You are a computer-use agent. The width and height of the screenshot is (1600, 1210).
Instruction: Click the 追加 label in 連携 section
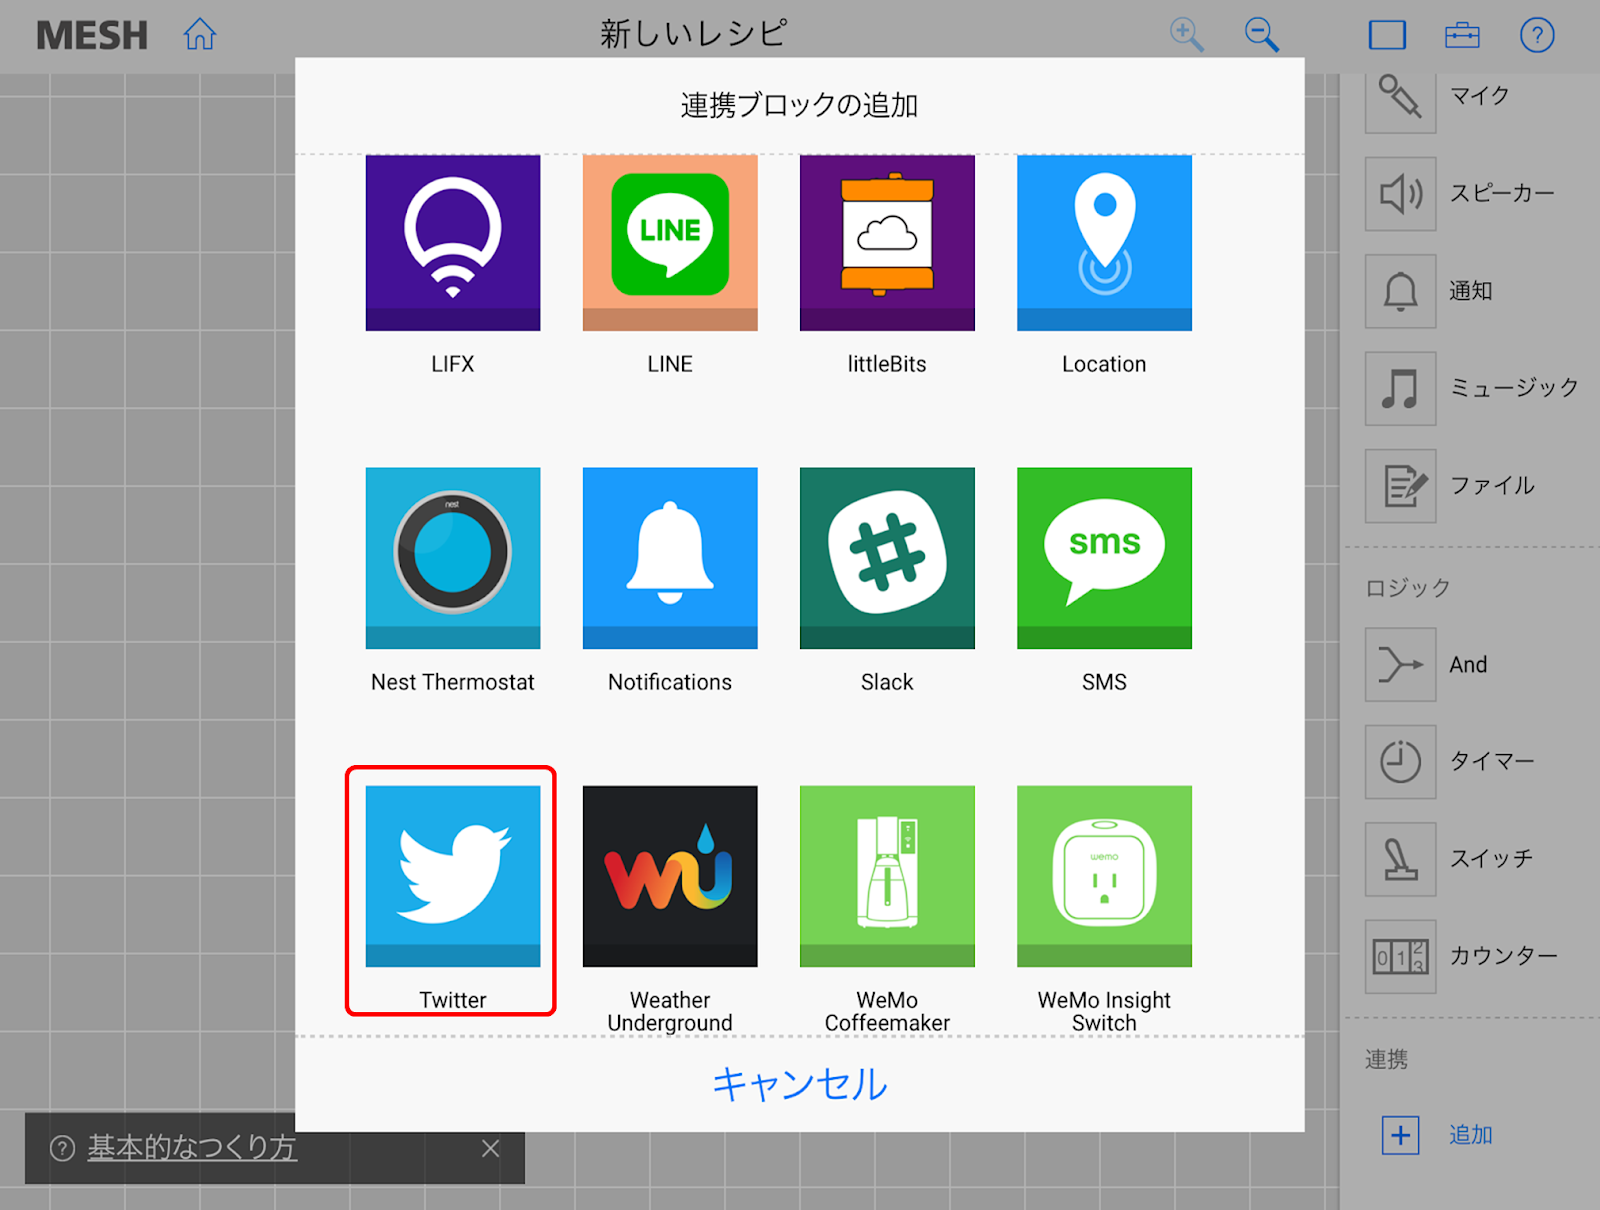[x=1471, y=1135]
